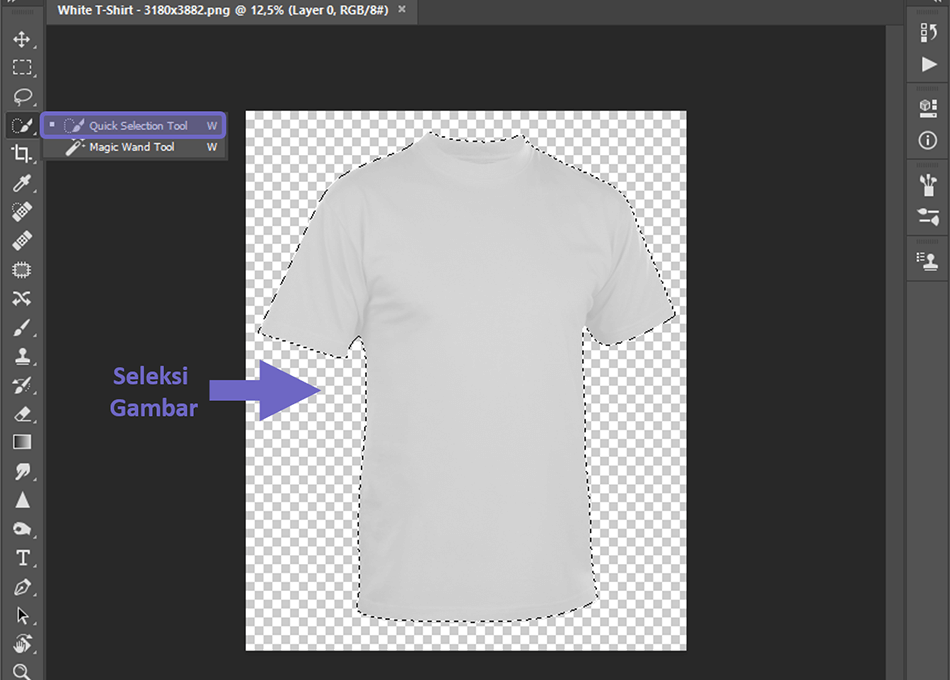Viewport: 950px width, 680px height.
Task: Choose Quick Selection Tool from flyout menu
Action: coord(133,125)
